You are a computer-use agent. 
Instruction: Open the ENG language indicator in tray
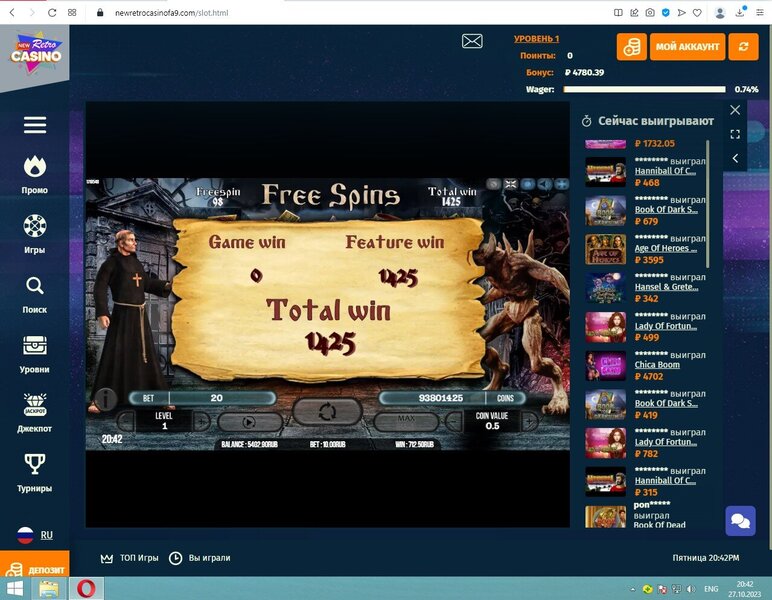tap(711, 589)
